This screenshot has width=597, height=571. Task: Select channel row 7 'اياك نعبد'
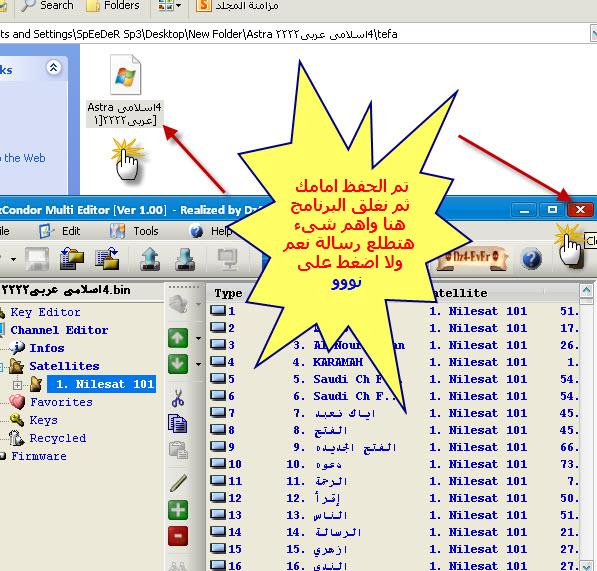[x=394, y=413]
